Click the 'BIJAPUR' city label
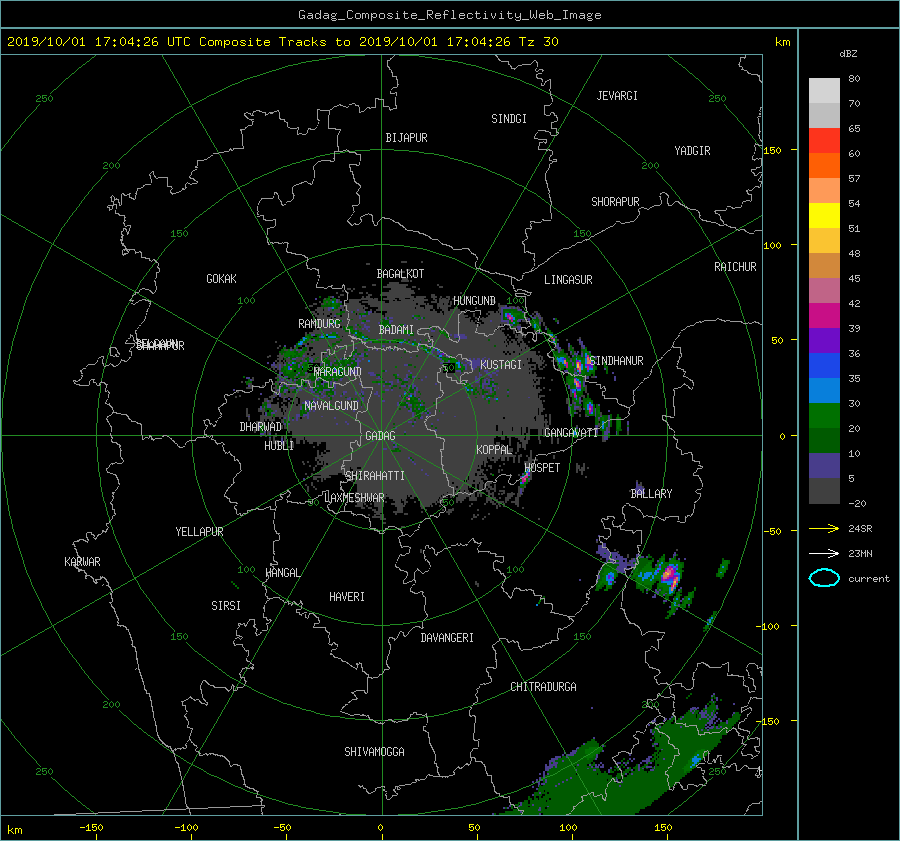 point(406,138)
